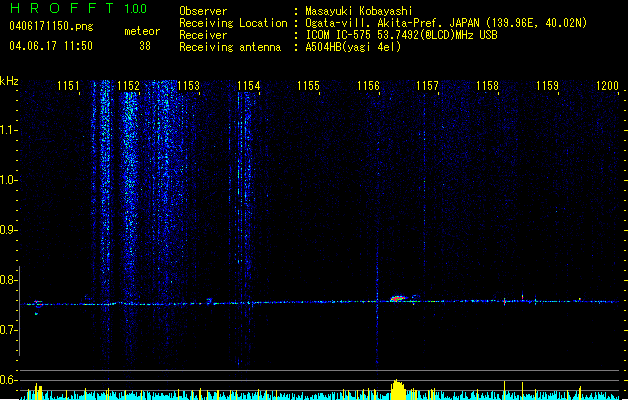Click the 0.8 kHz frequency label
This screenshot has height=400, width=629.
point(8,280)
